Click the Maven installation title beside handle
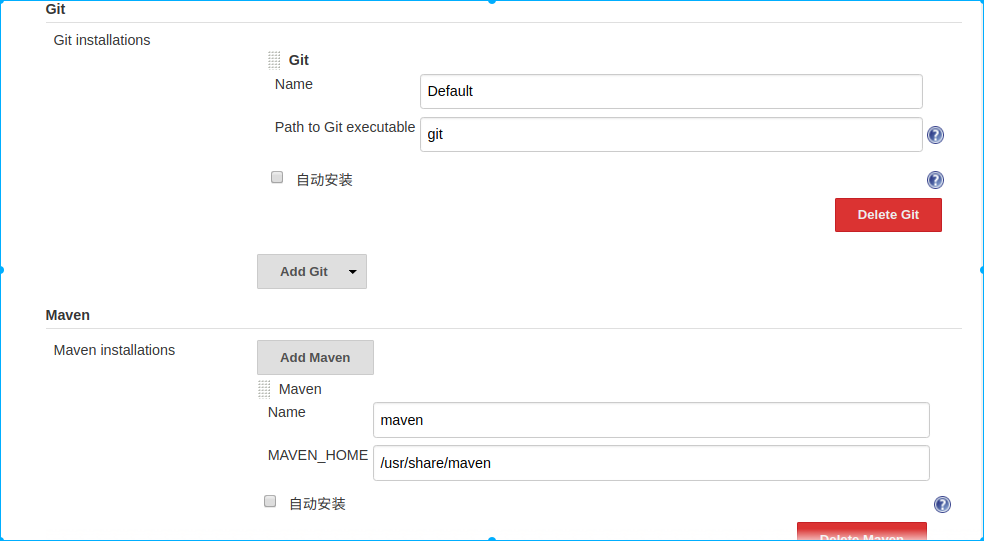Screen dimensions: 984x541 [300, 389]
